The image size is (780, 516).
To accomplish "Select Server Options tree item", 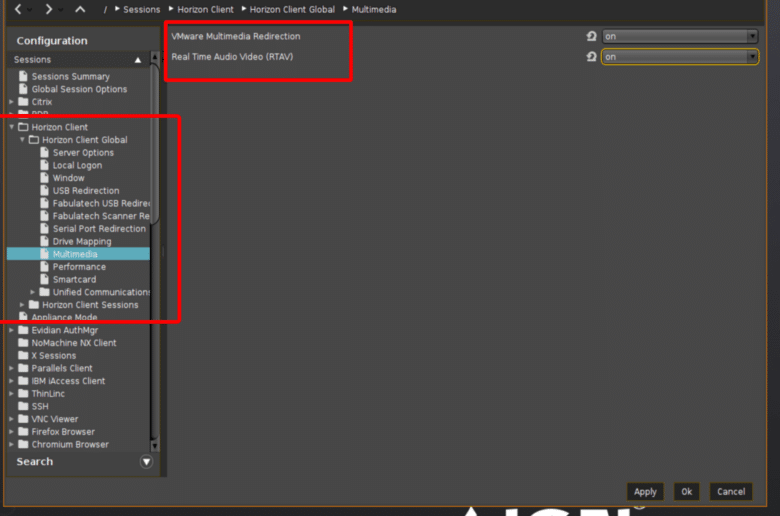I will coord(83,153).
